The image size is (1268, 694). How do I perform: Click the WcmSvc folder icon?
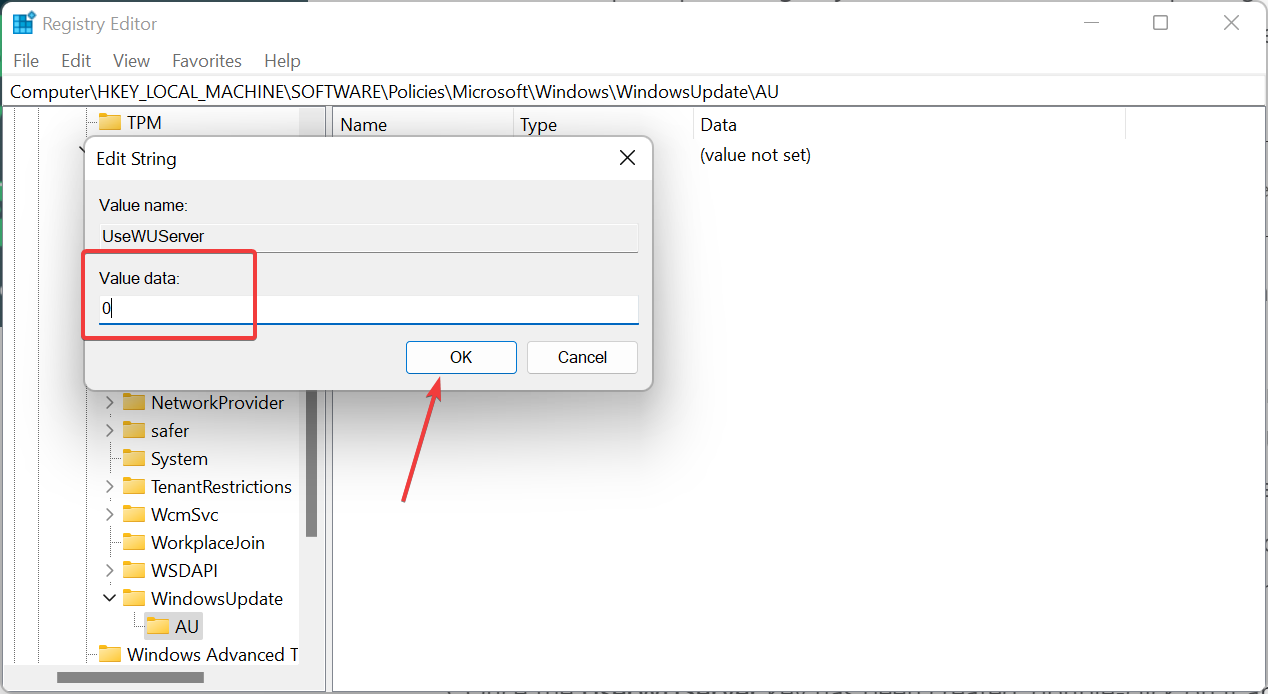tap(134, 514)
